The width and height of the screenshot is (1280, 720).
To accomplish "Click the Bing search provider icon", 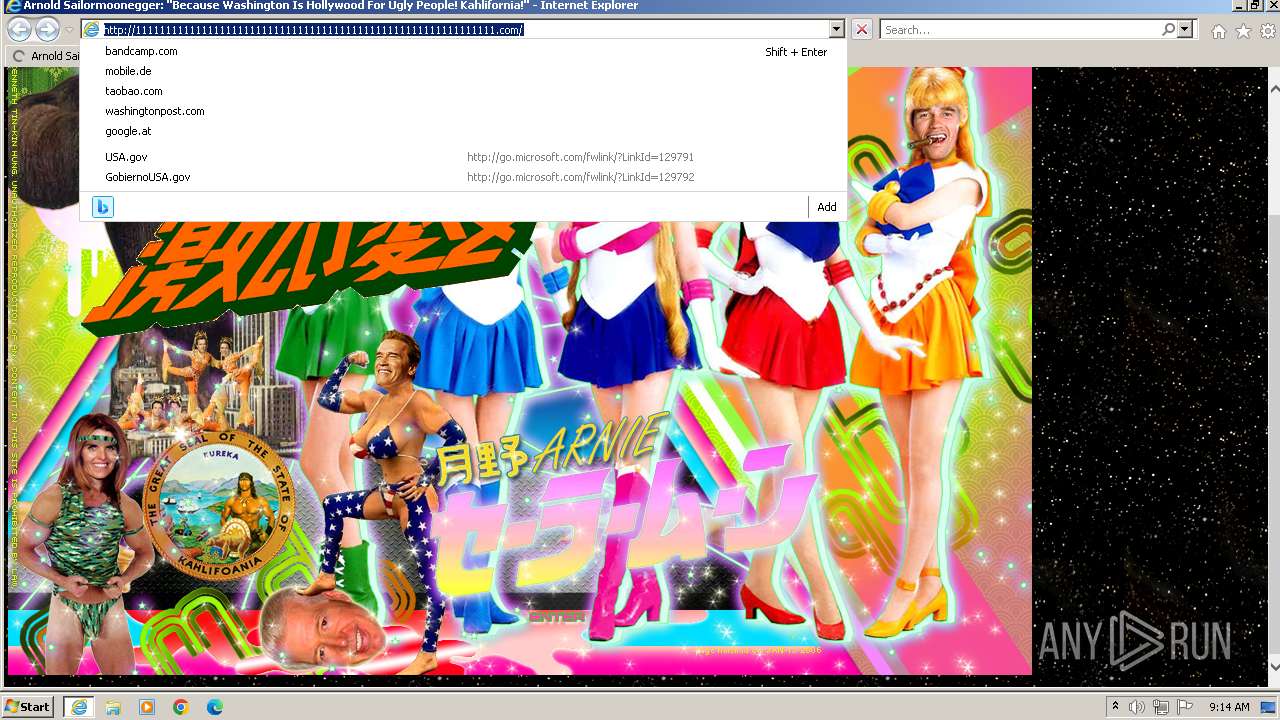I will tap(102, 207).
